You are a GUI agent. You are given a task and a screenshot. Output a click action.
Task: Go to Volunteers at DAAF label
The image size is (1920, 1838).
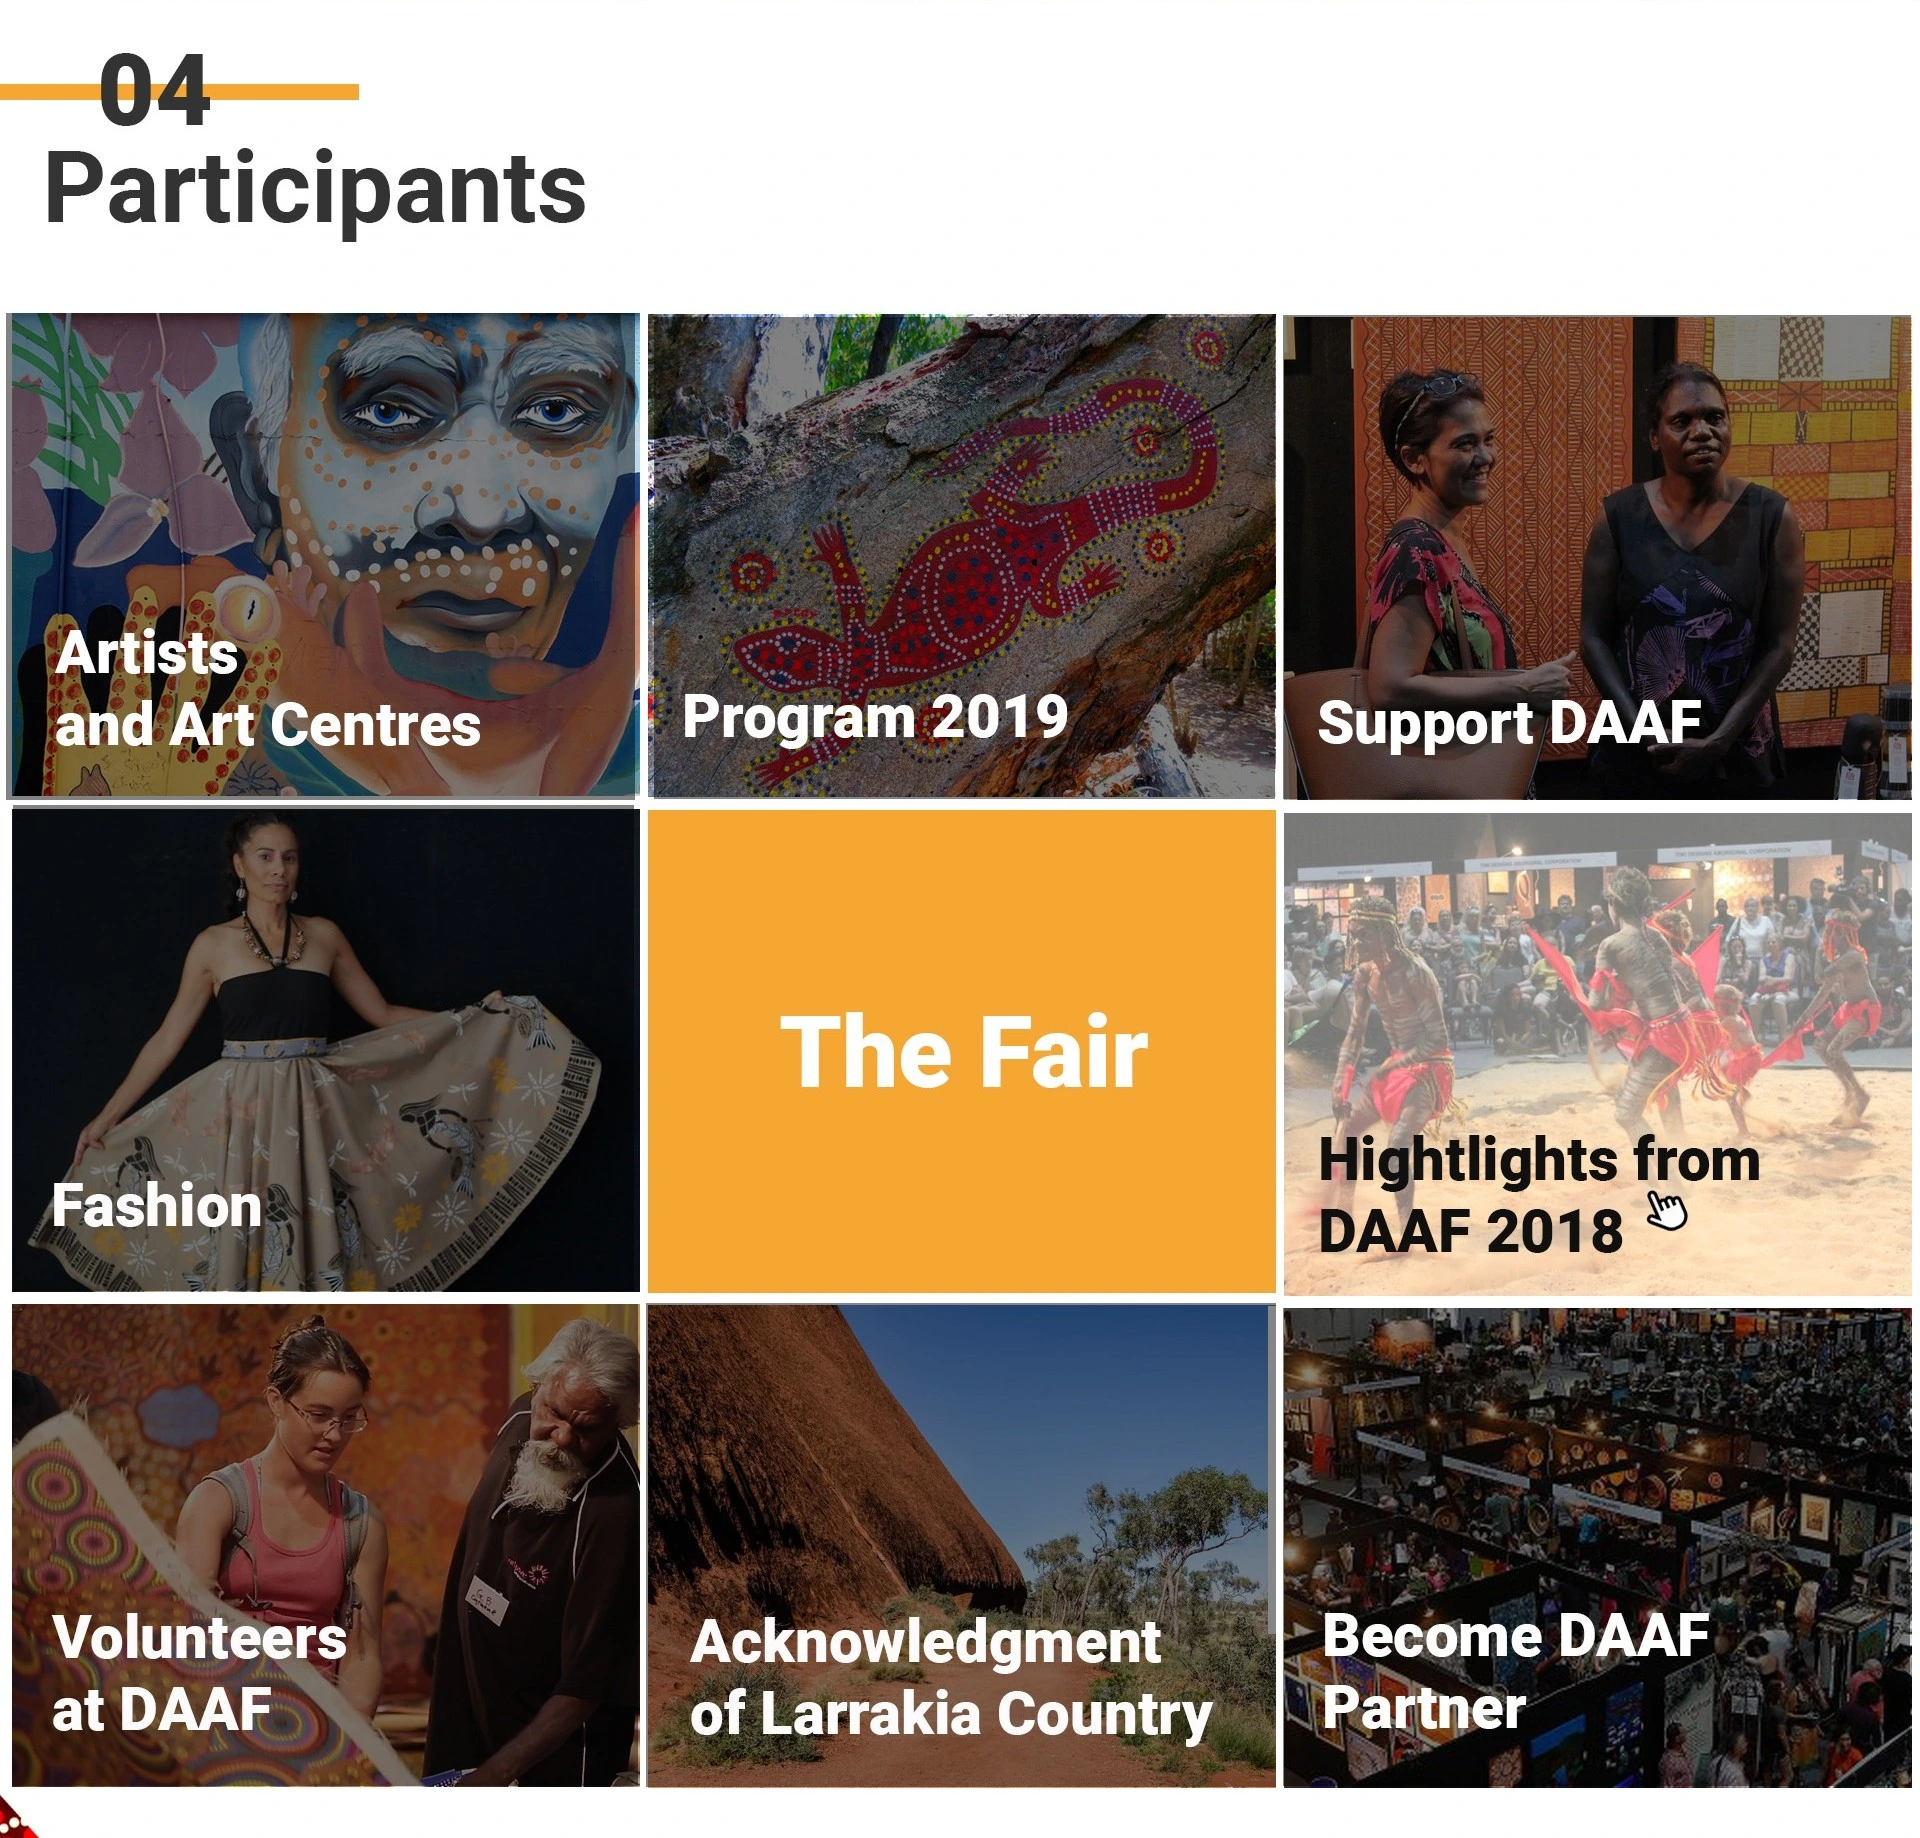click(199, 1673)
